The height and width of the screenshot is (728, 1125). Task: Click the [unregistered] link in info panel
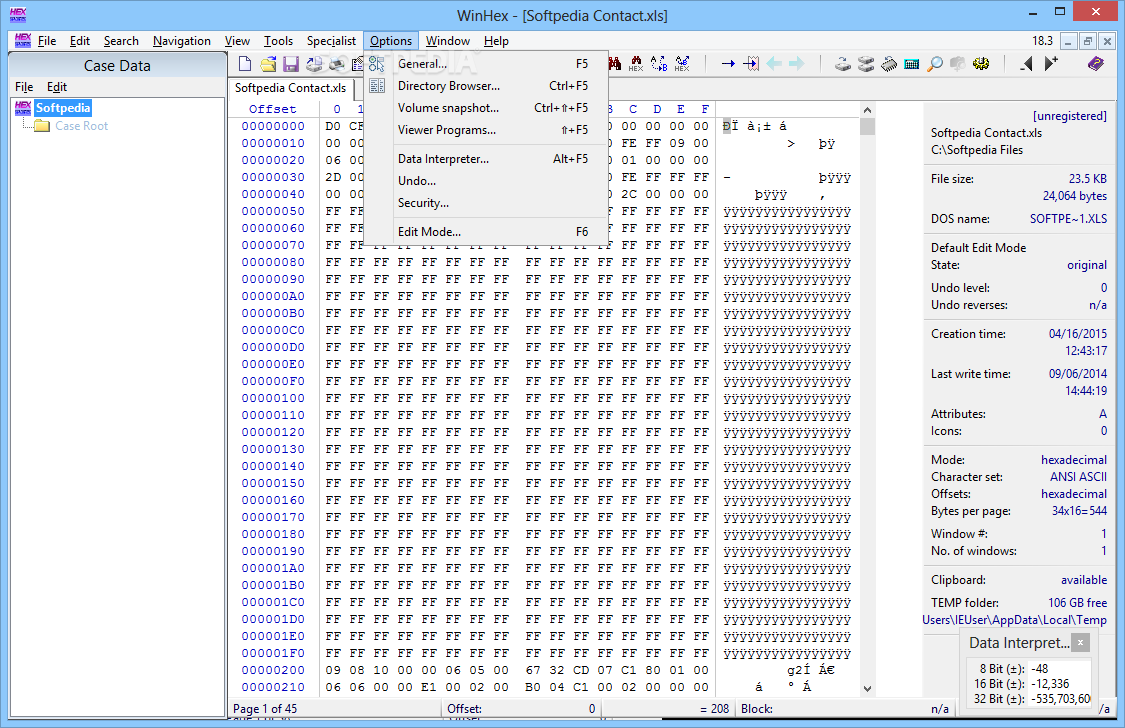(1069, 116)
